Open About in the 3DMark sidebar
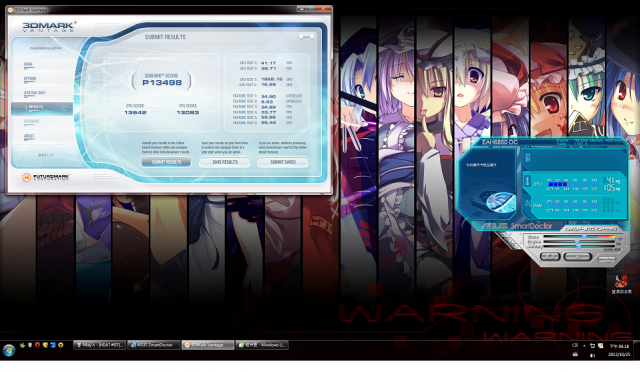The height and width of the screenshot is (372, 640). tap(29, 136)
